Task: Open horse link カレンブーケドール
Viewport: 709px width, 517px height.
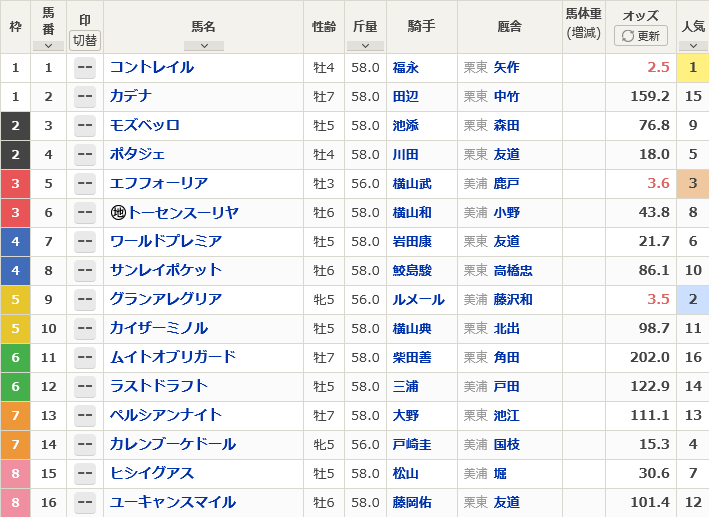Action: click(173, 444)
